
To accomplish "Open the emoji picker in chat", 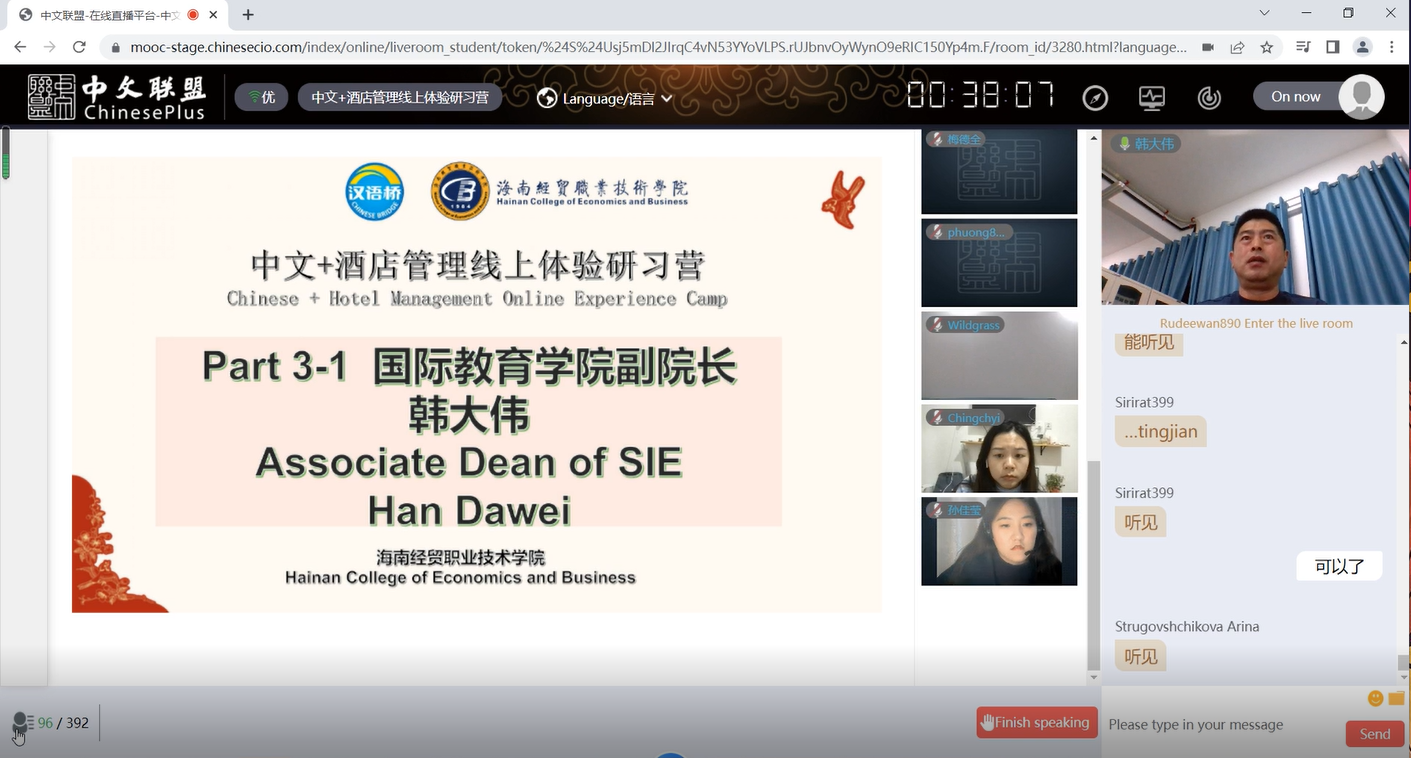I will click(x=1376, y=698).
